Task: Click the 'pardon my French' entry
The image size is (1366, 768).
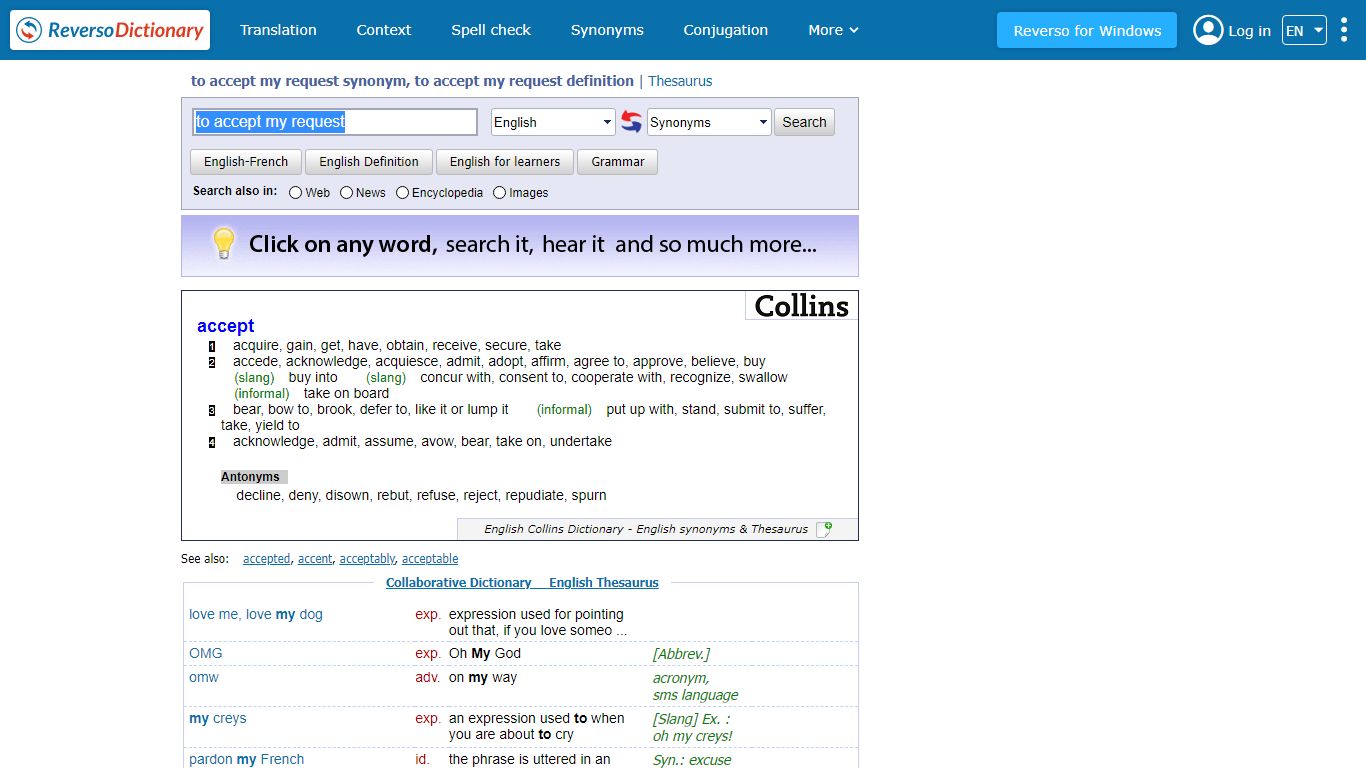Action: click(247, 759)
